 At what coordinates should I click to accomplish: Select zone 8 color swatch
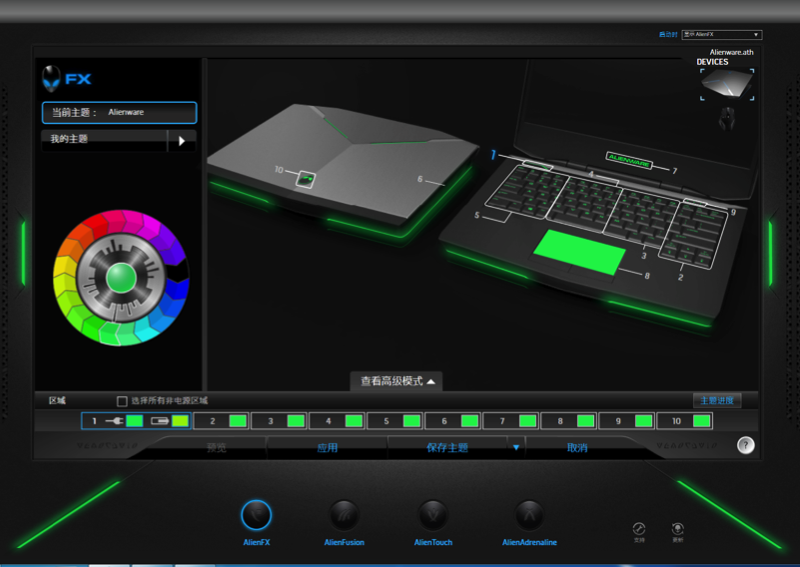click(x=586, y=421)
